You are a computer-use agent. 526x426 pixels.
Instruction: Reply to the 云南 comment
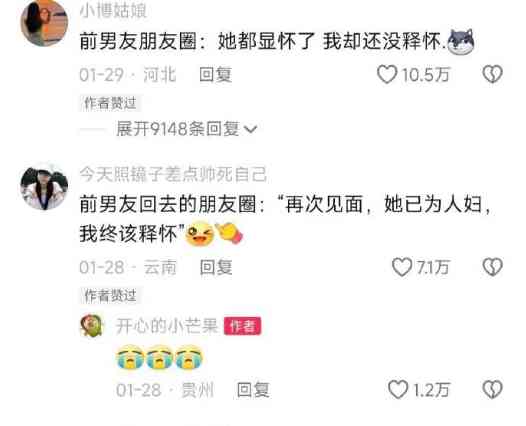tap(216, 267)
